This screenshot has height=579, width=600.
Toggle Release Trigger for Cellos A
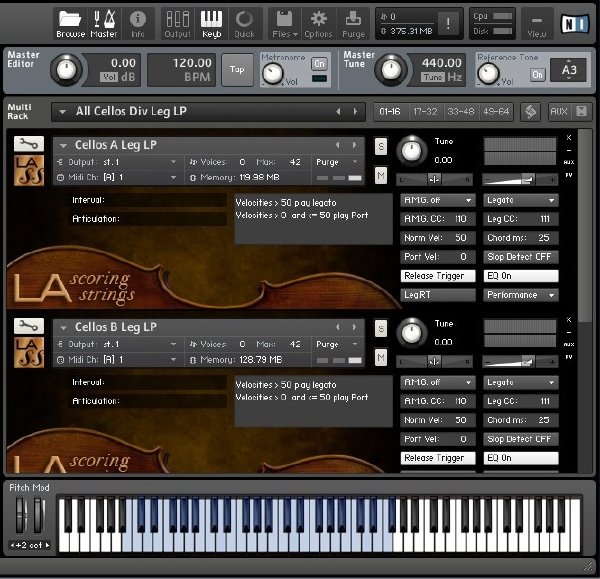pos(438,276)
